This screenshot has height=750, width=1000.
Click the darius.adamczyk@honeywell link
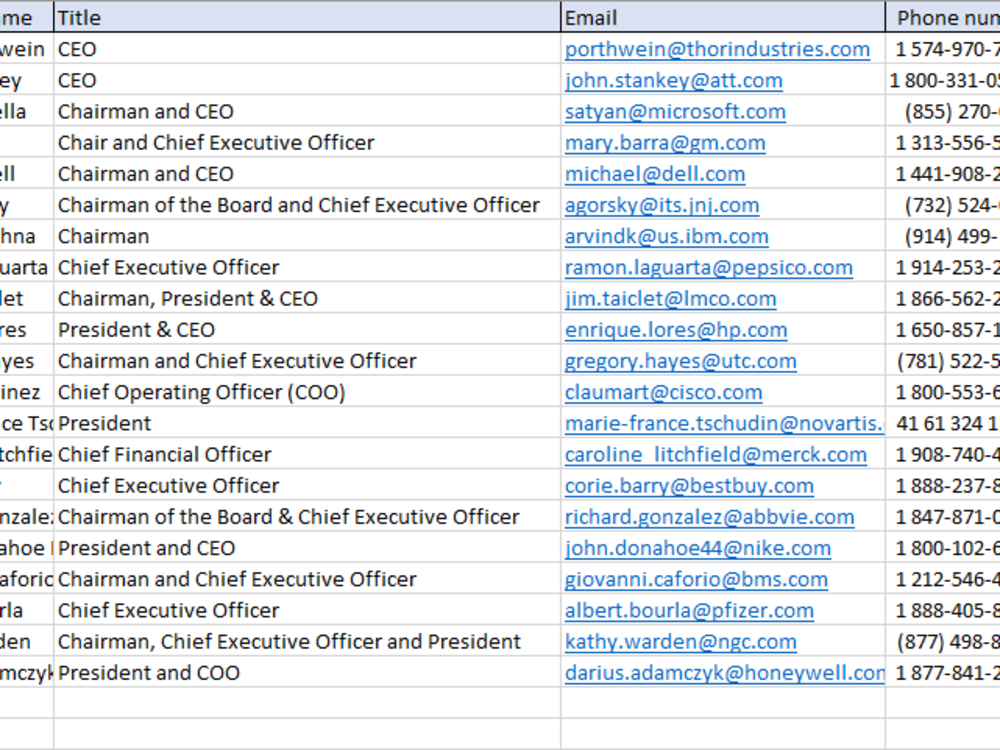(724, 674)
